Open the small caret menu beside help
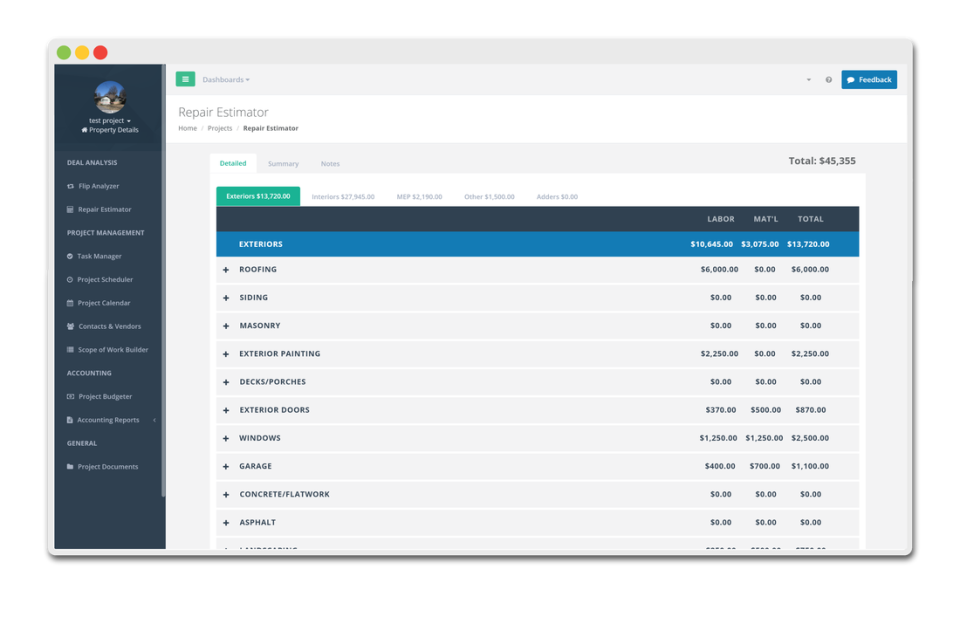960x617 pixels. (809, 80)
